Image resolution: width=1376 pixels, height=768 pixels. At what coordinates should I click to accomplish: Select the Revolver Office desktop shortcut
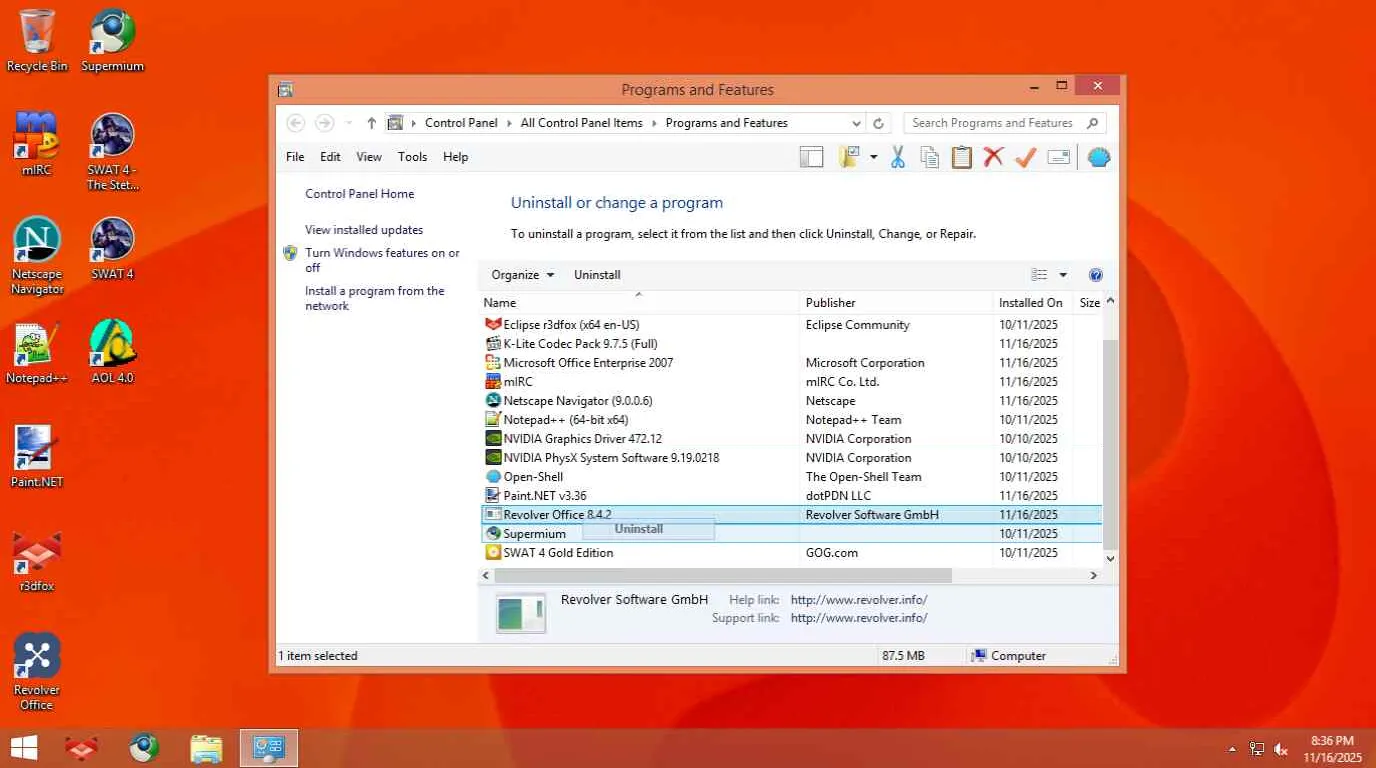click(x=37, y=672)
